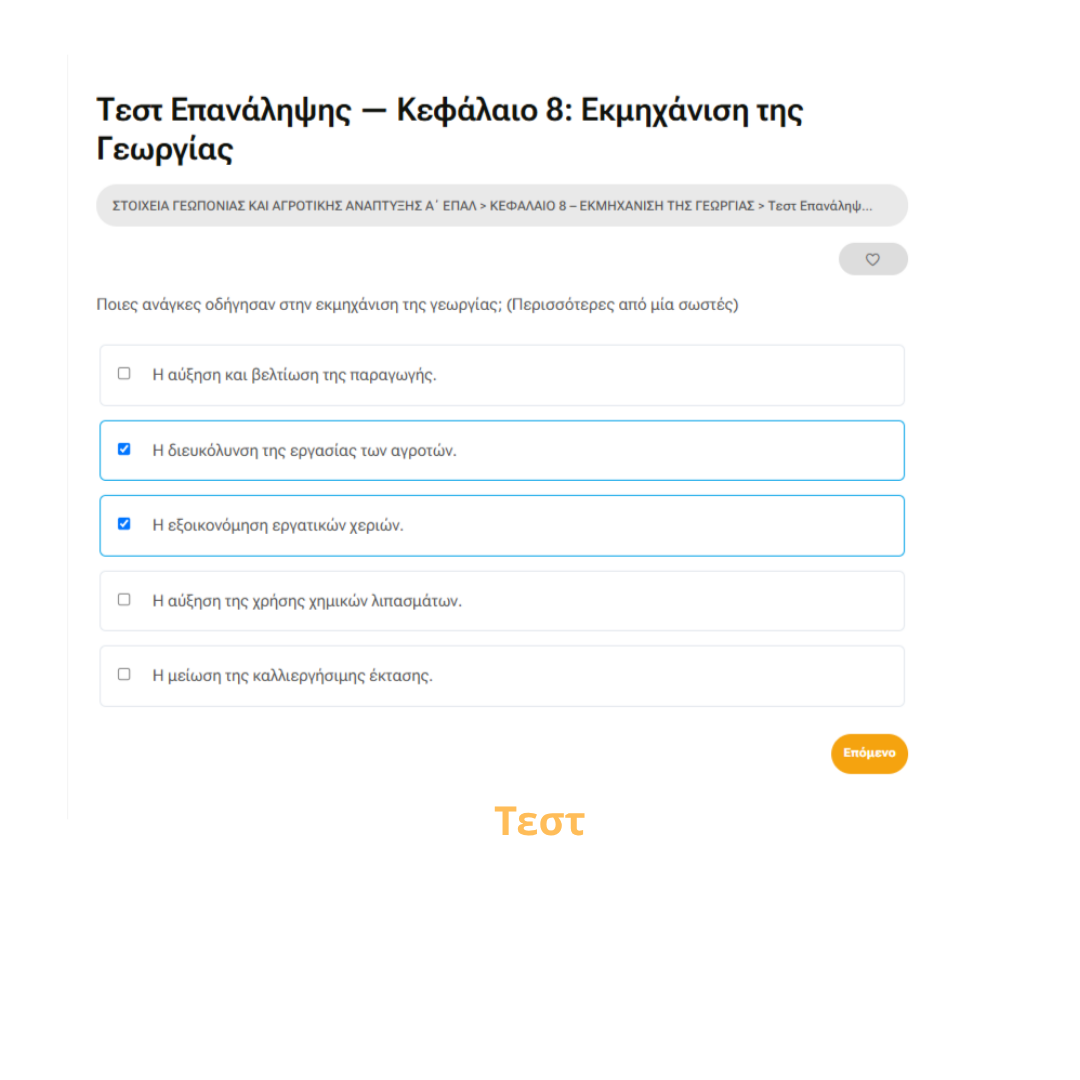Tick the 'μείωση της καλλιεργήσιμης έκτασης' checkbox
Screen dimensions: 1080x1080
click(124, 674)
